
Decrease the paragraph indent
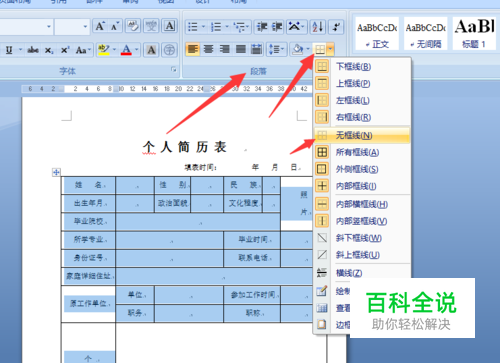[262, 27]
